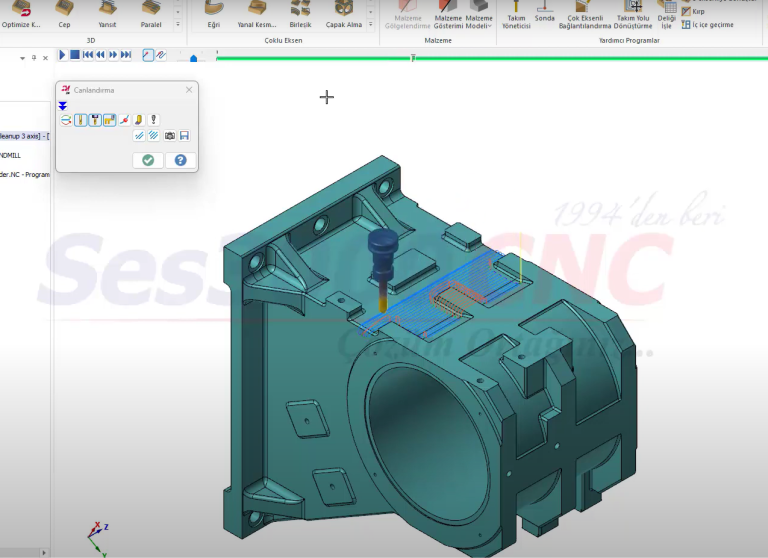
Task: Toggle quick verify shading in Canlandırma
Action: [139, 120]
